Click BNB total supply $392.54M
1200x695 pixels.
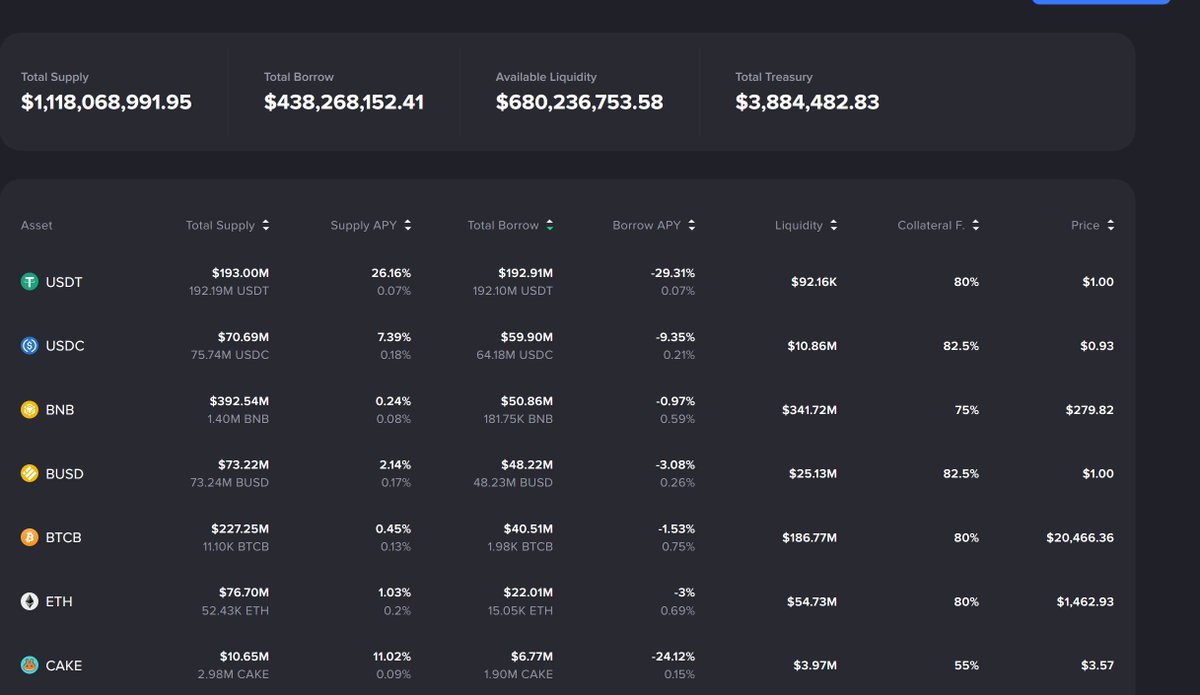point(239,401)
